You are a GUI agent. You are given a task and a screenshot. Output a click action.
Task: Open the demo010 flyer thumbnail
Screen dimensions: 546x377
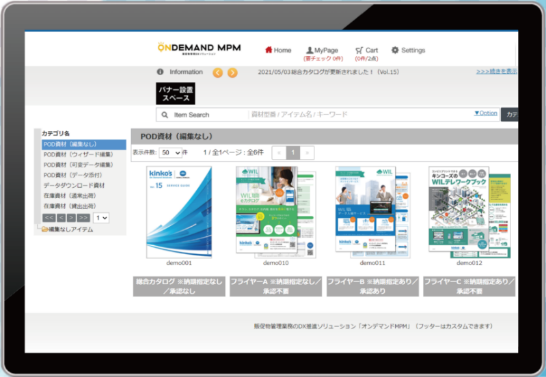pos(276,212)
